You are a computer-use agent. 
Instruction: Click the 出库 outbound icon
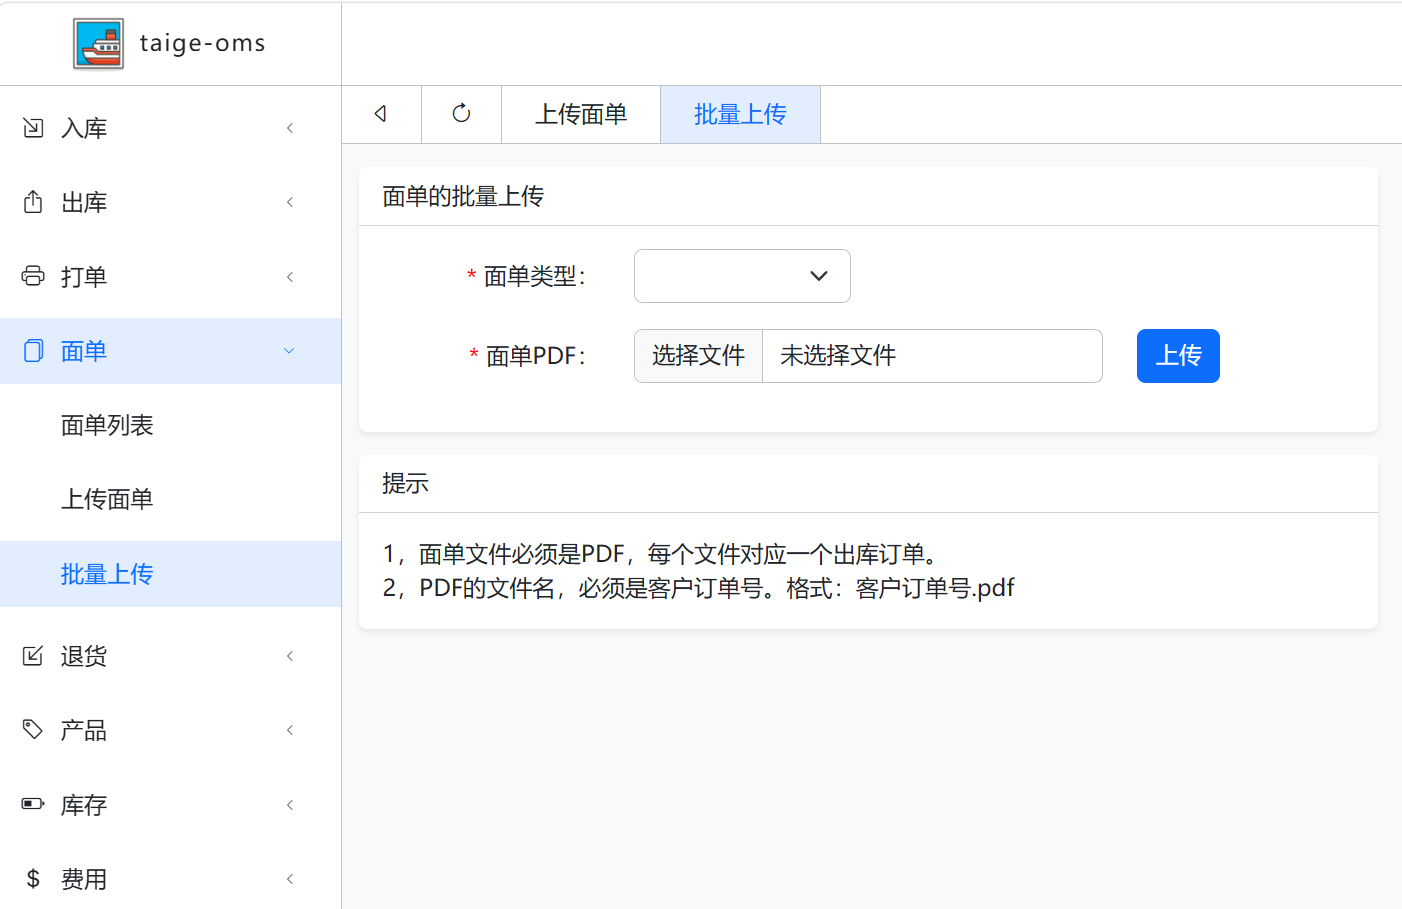click(x=33, y=202)
